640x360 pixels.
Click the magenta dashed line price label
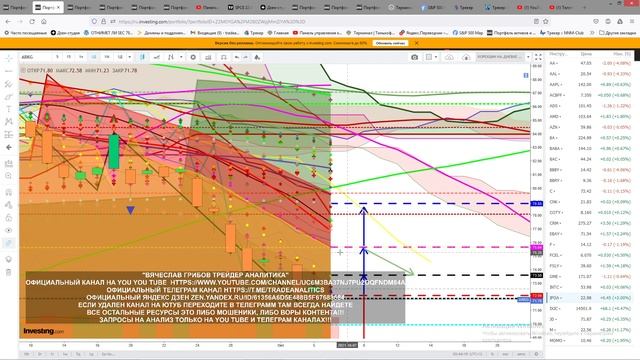(x=536, y=247)
